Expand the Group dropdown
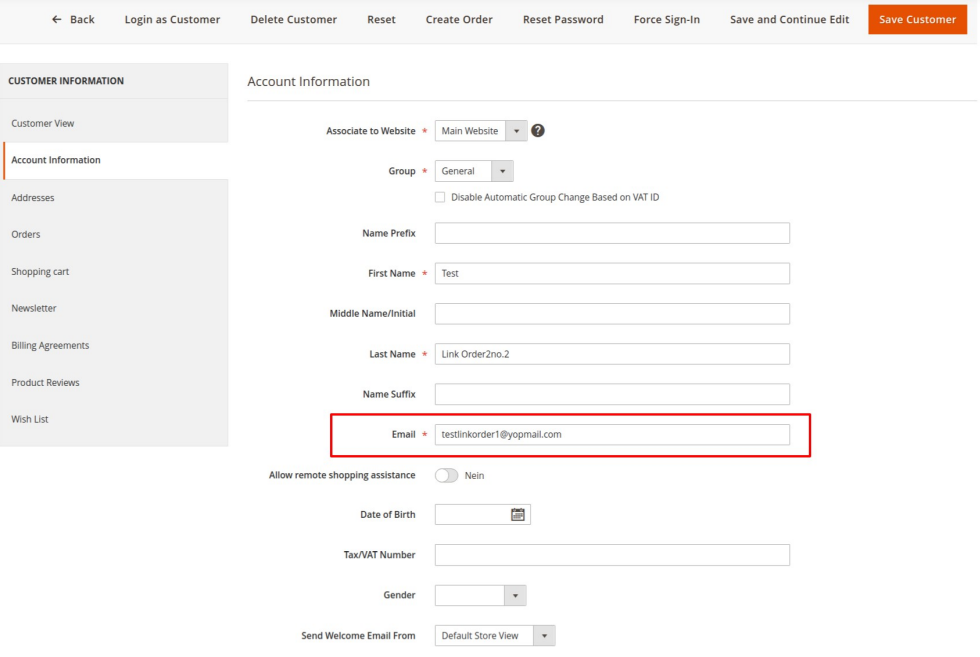This screenshot has width=980, height=657. tap(474, 171)
